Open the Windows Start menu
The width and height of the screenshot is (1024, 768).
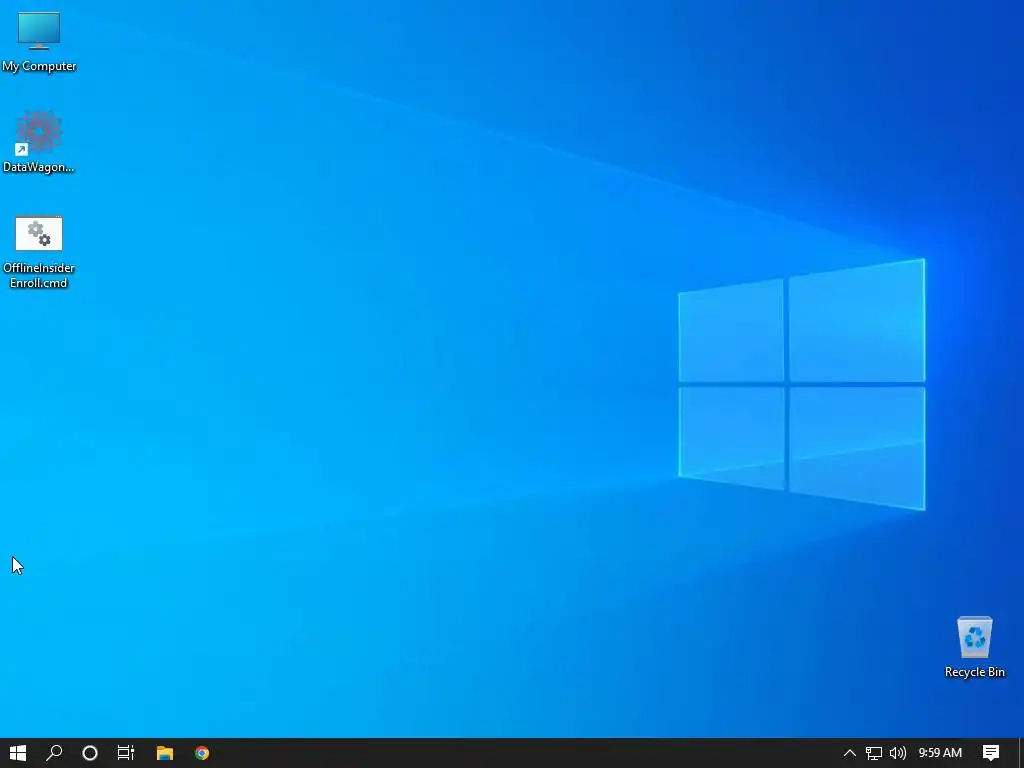coord(18,753)
